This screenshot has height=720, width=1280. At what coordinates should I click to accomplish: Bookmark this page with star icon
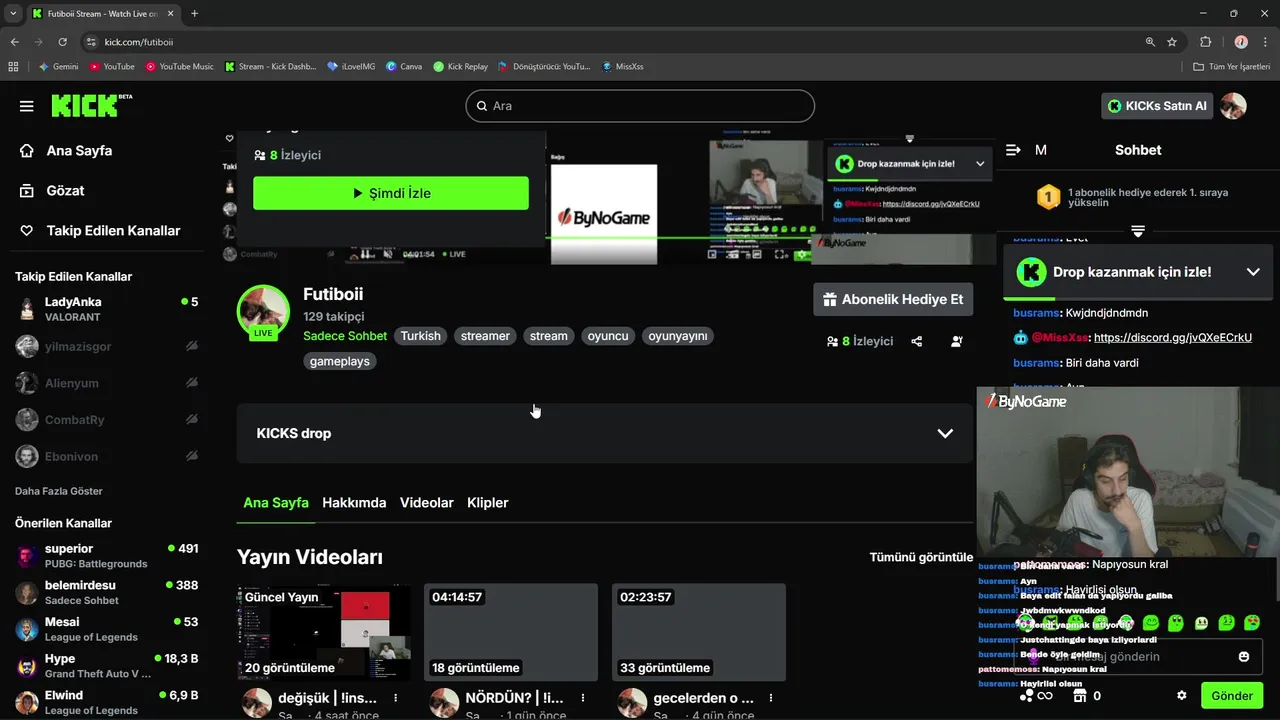pos(1172,42)
